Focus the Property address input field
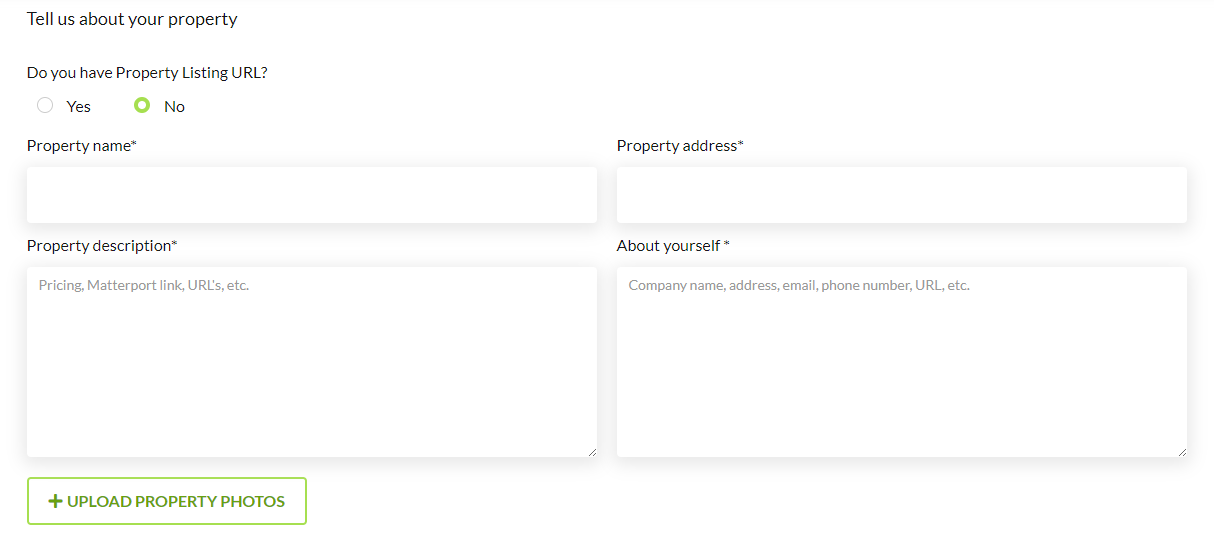The height and width of the screenshot is (538, 1214). [902, 195]
